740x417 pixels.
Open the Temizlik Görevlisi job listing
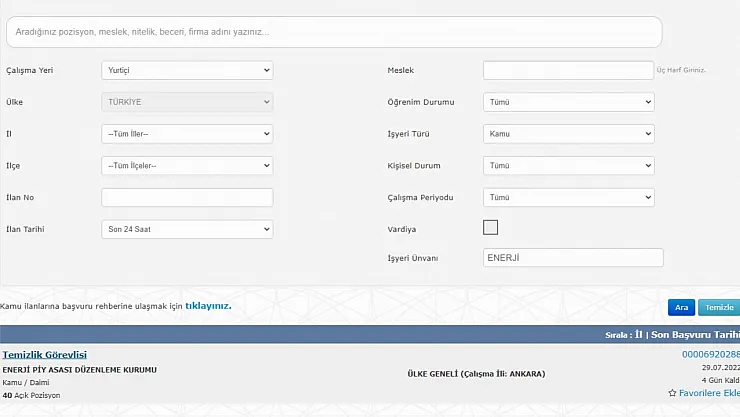pos(45,355)
